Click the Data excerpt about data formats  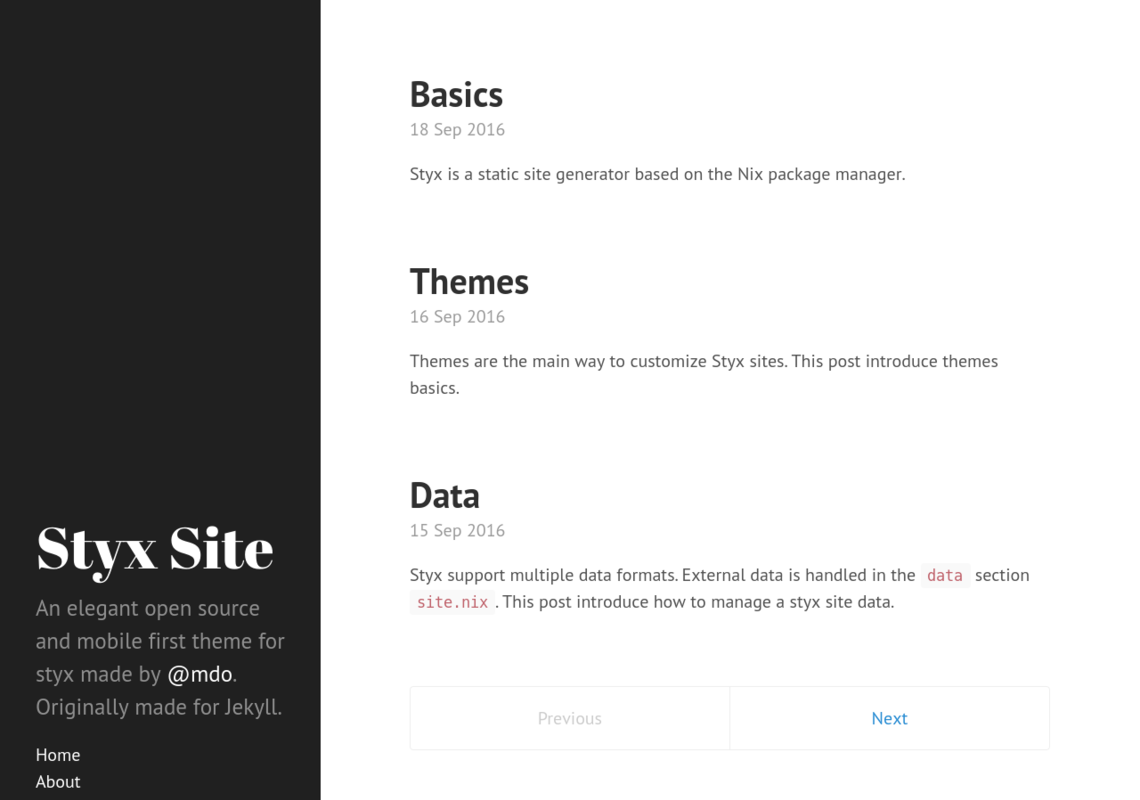pos(720,588)
